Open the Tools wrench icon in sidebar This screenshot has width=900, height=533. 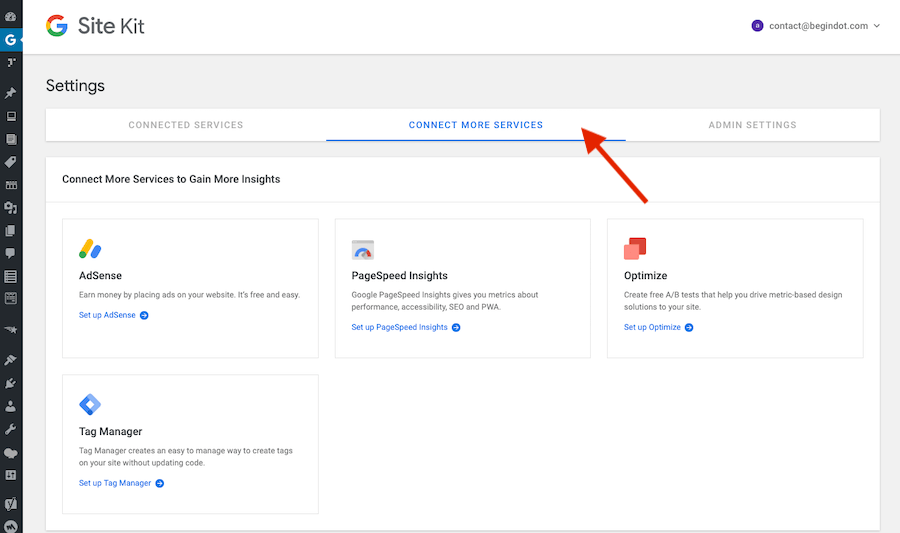[10, 429]
